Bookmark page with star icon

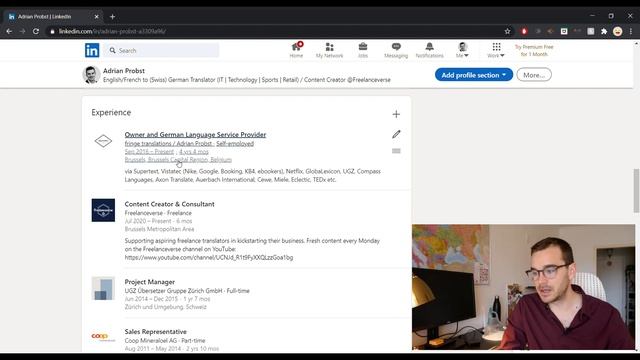507,31
